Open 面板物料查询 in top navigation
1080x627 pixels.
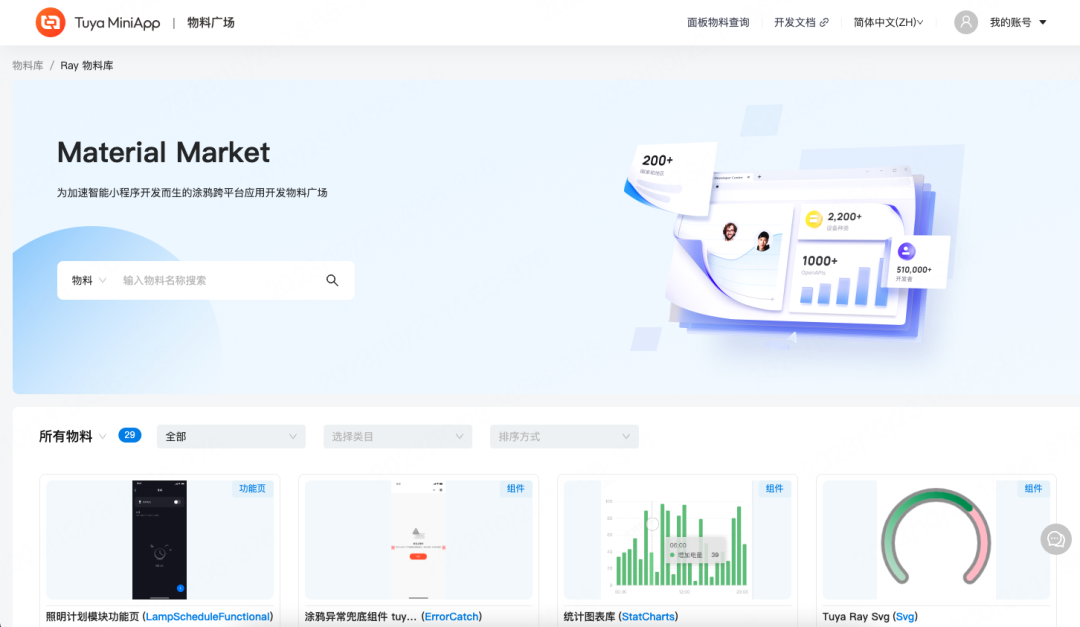(718, 23)
